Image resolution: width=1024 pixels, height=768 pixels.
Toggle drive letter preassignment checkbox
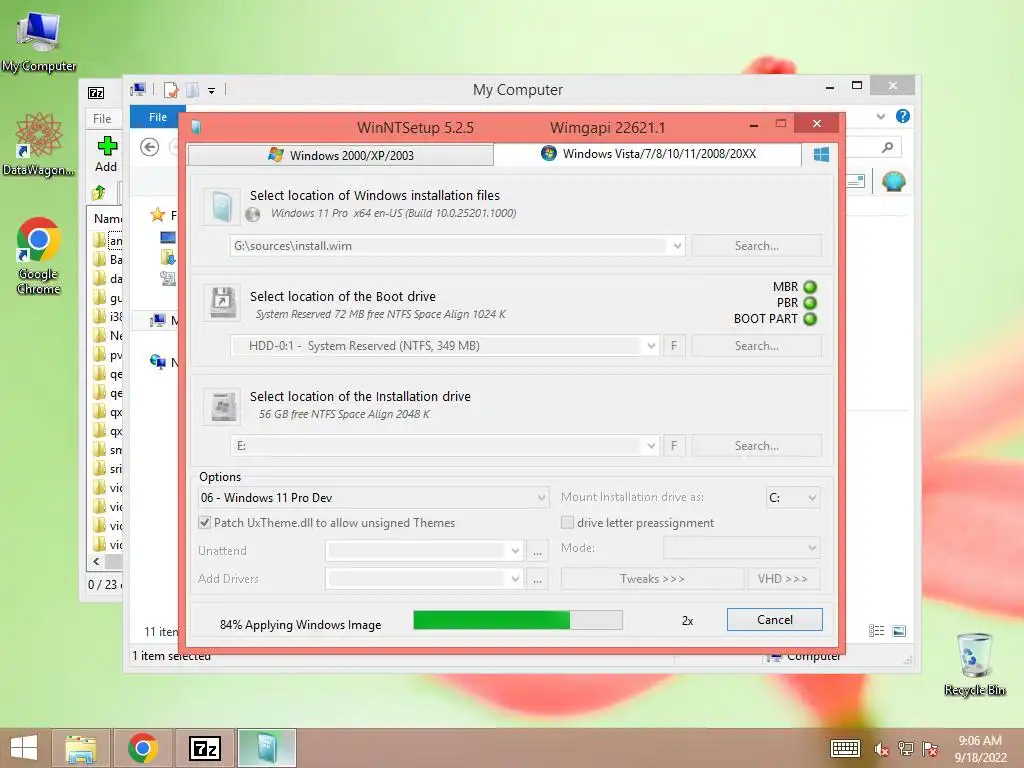click(567, 522)
